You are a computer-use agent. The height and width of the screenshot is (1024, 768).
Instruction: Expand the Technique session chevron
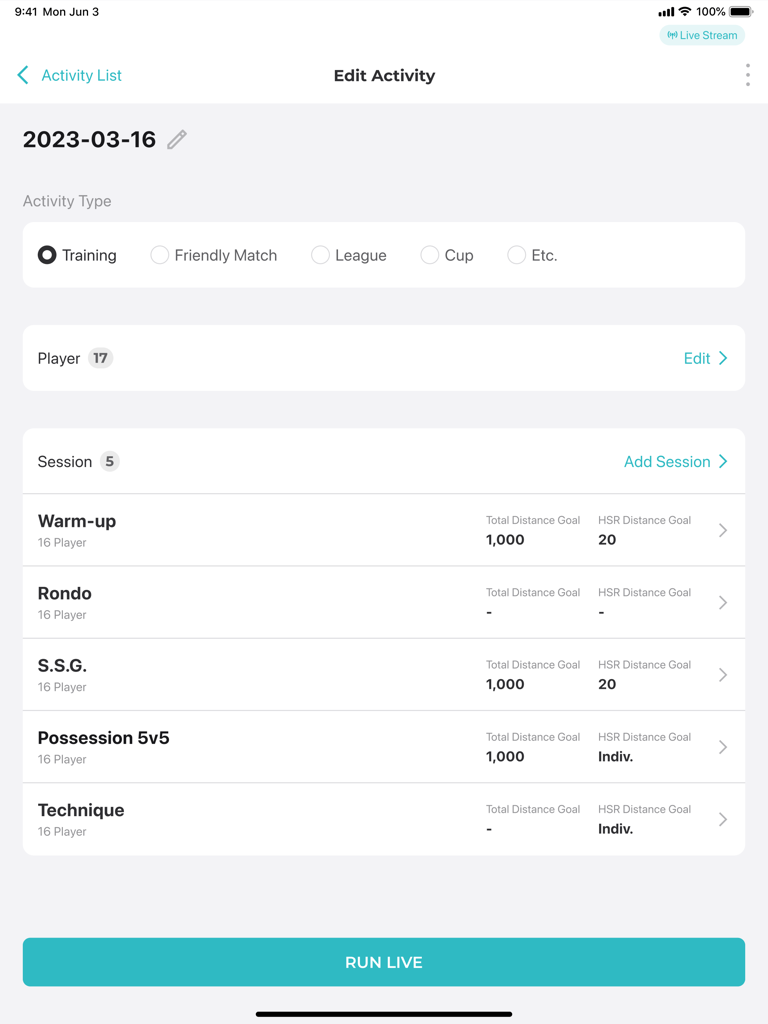(x=723, y=820)
